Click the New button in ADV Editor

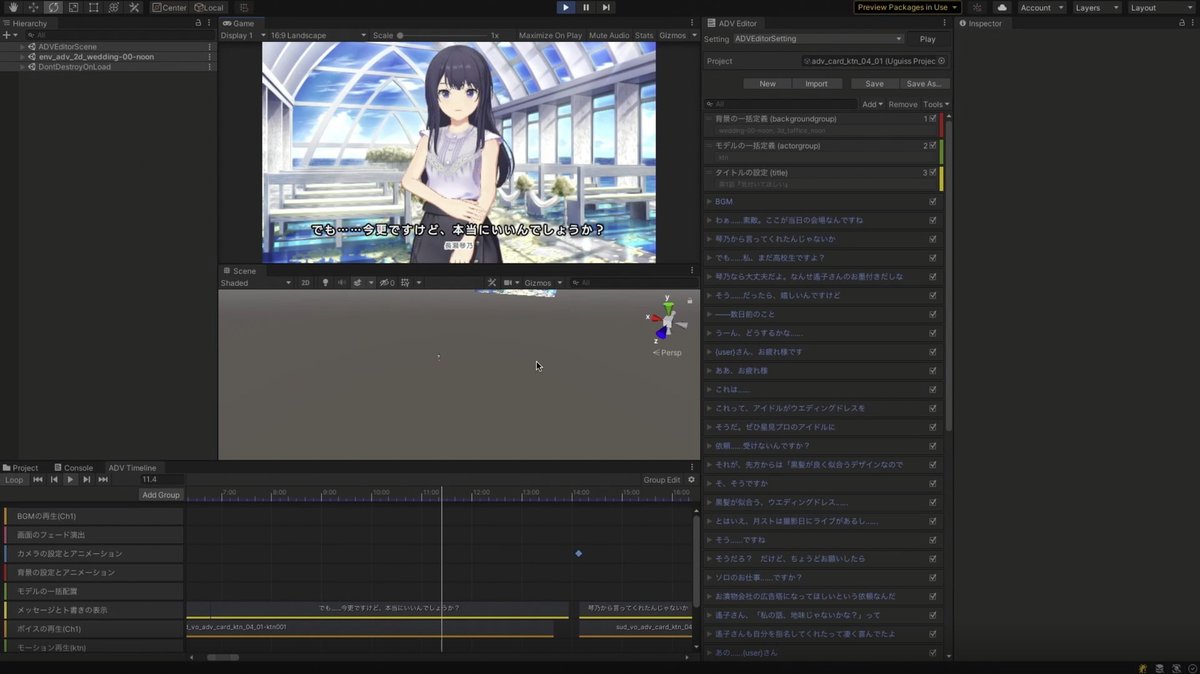768,84
